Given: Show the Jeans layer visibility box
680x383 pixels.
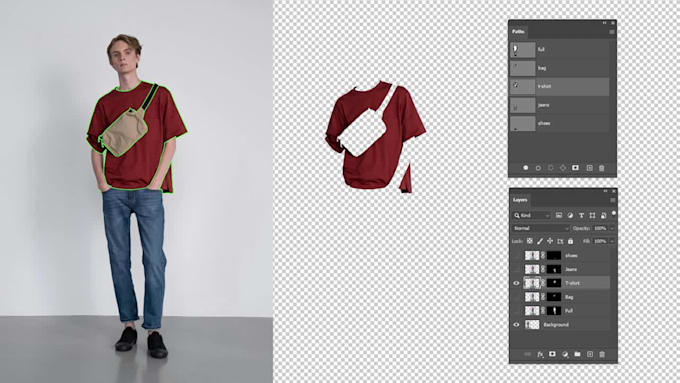Looking at the screenshot, I should pos(516,269).
